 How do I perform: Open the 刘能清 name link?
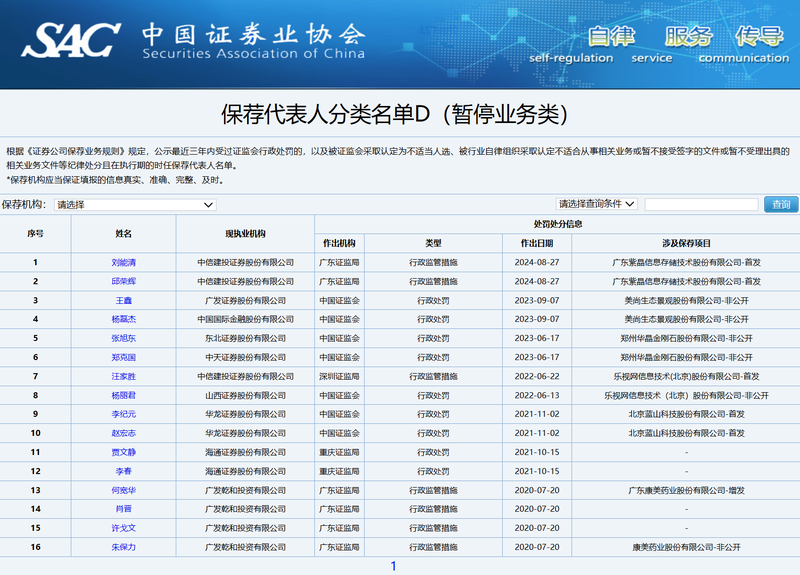coord(124,262)
